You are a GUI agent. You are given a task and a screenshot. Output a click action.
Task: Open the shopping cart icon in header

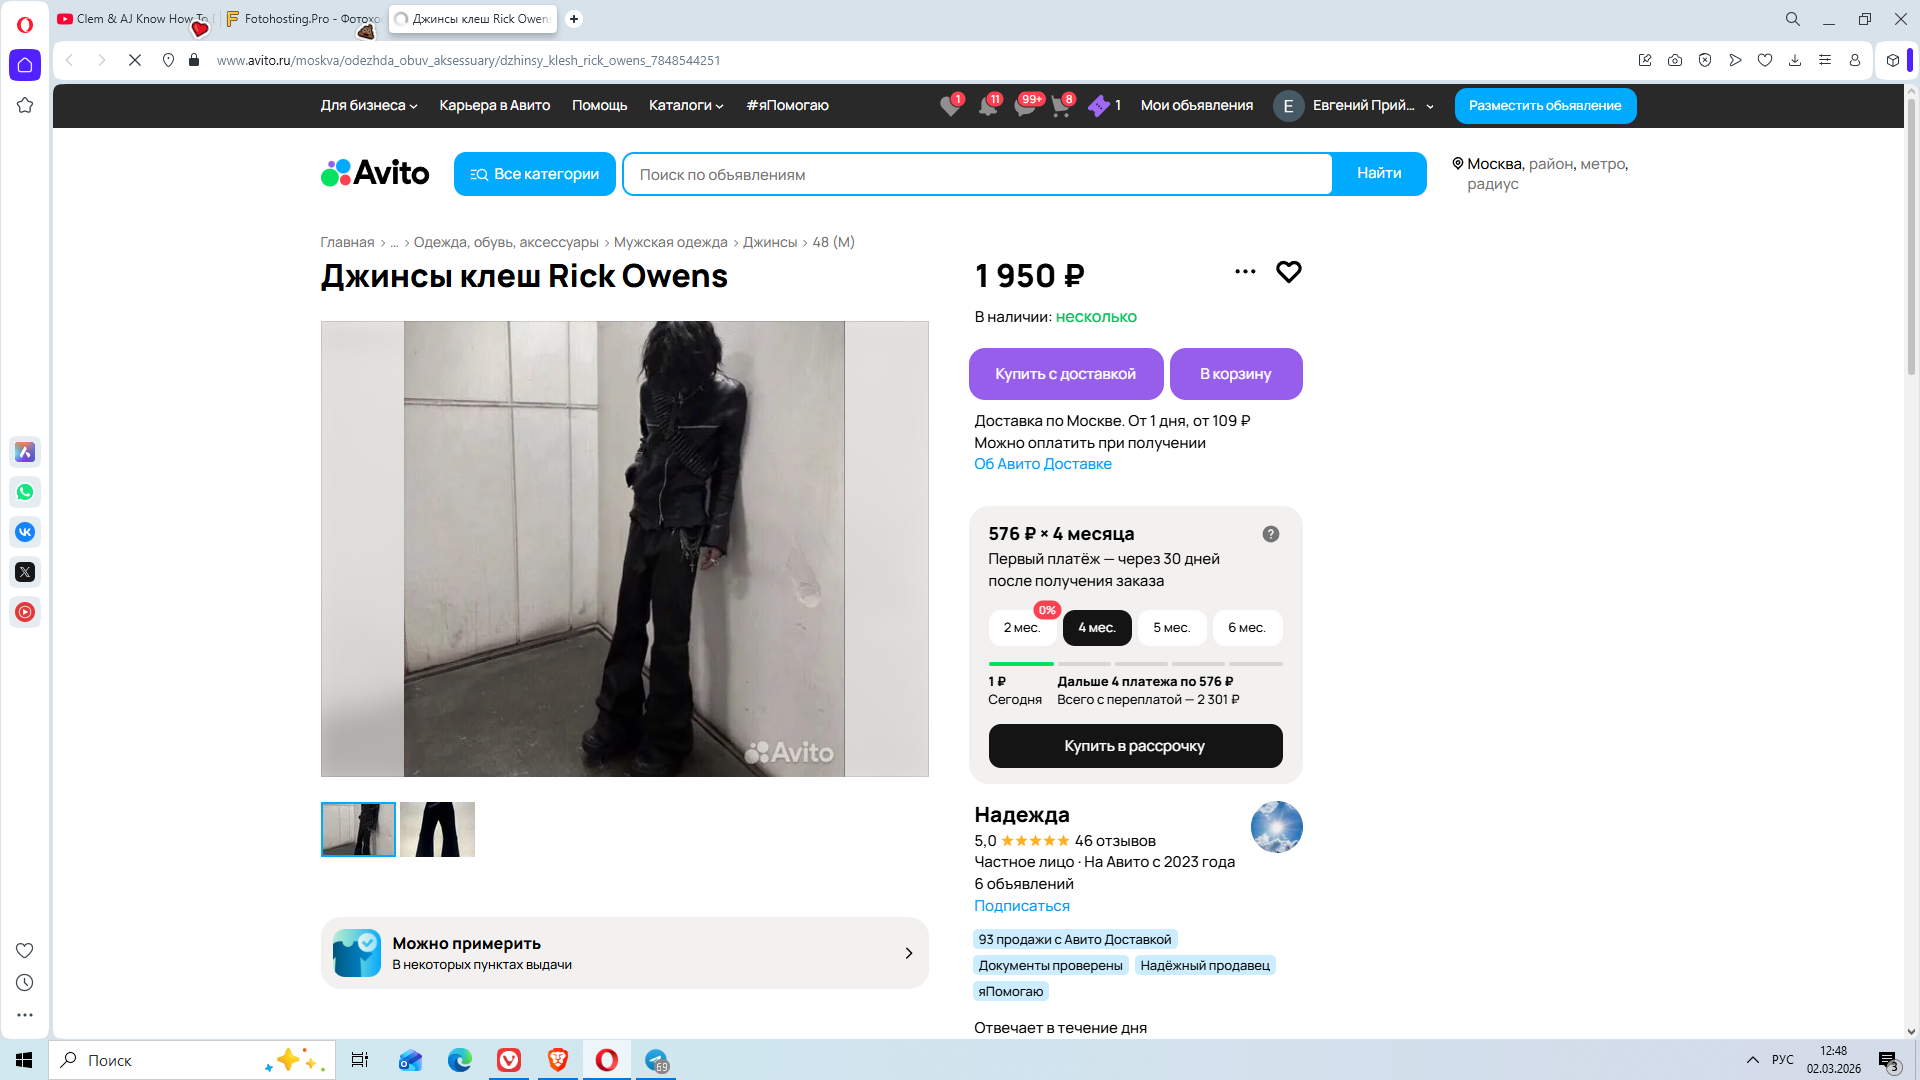1061,106
